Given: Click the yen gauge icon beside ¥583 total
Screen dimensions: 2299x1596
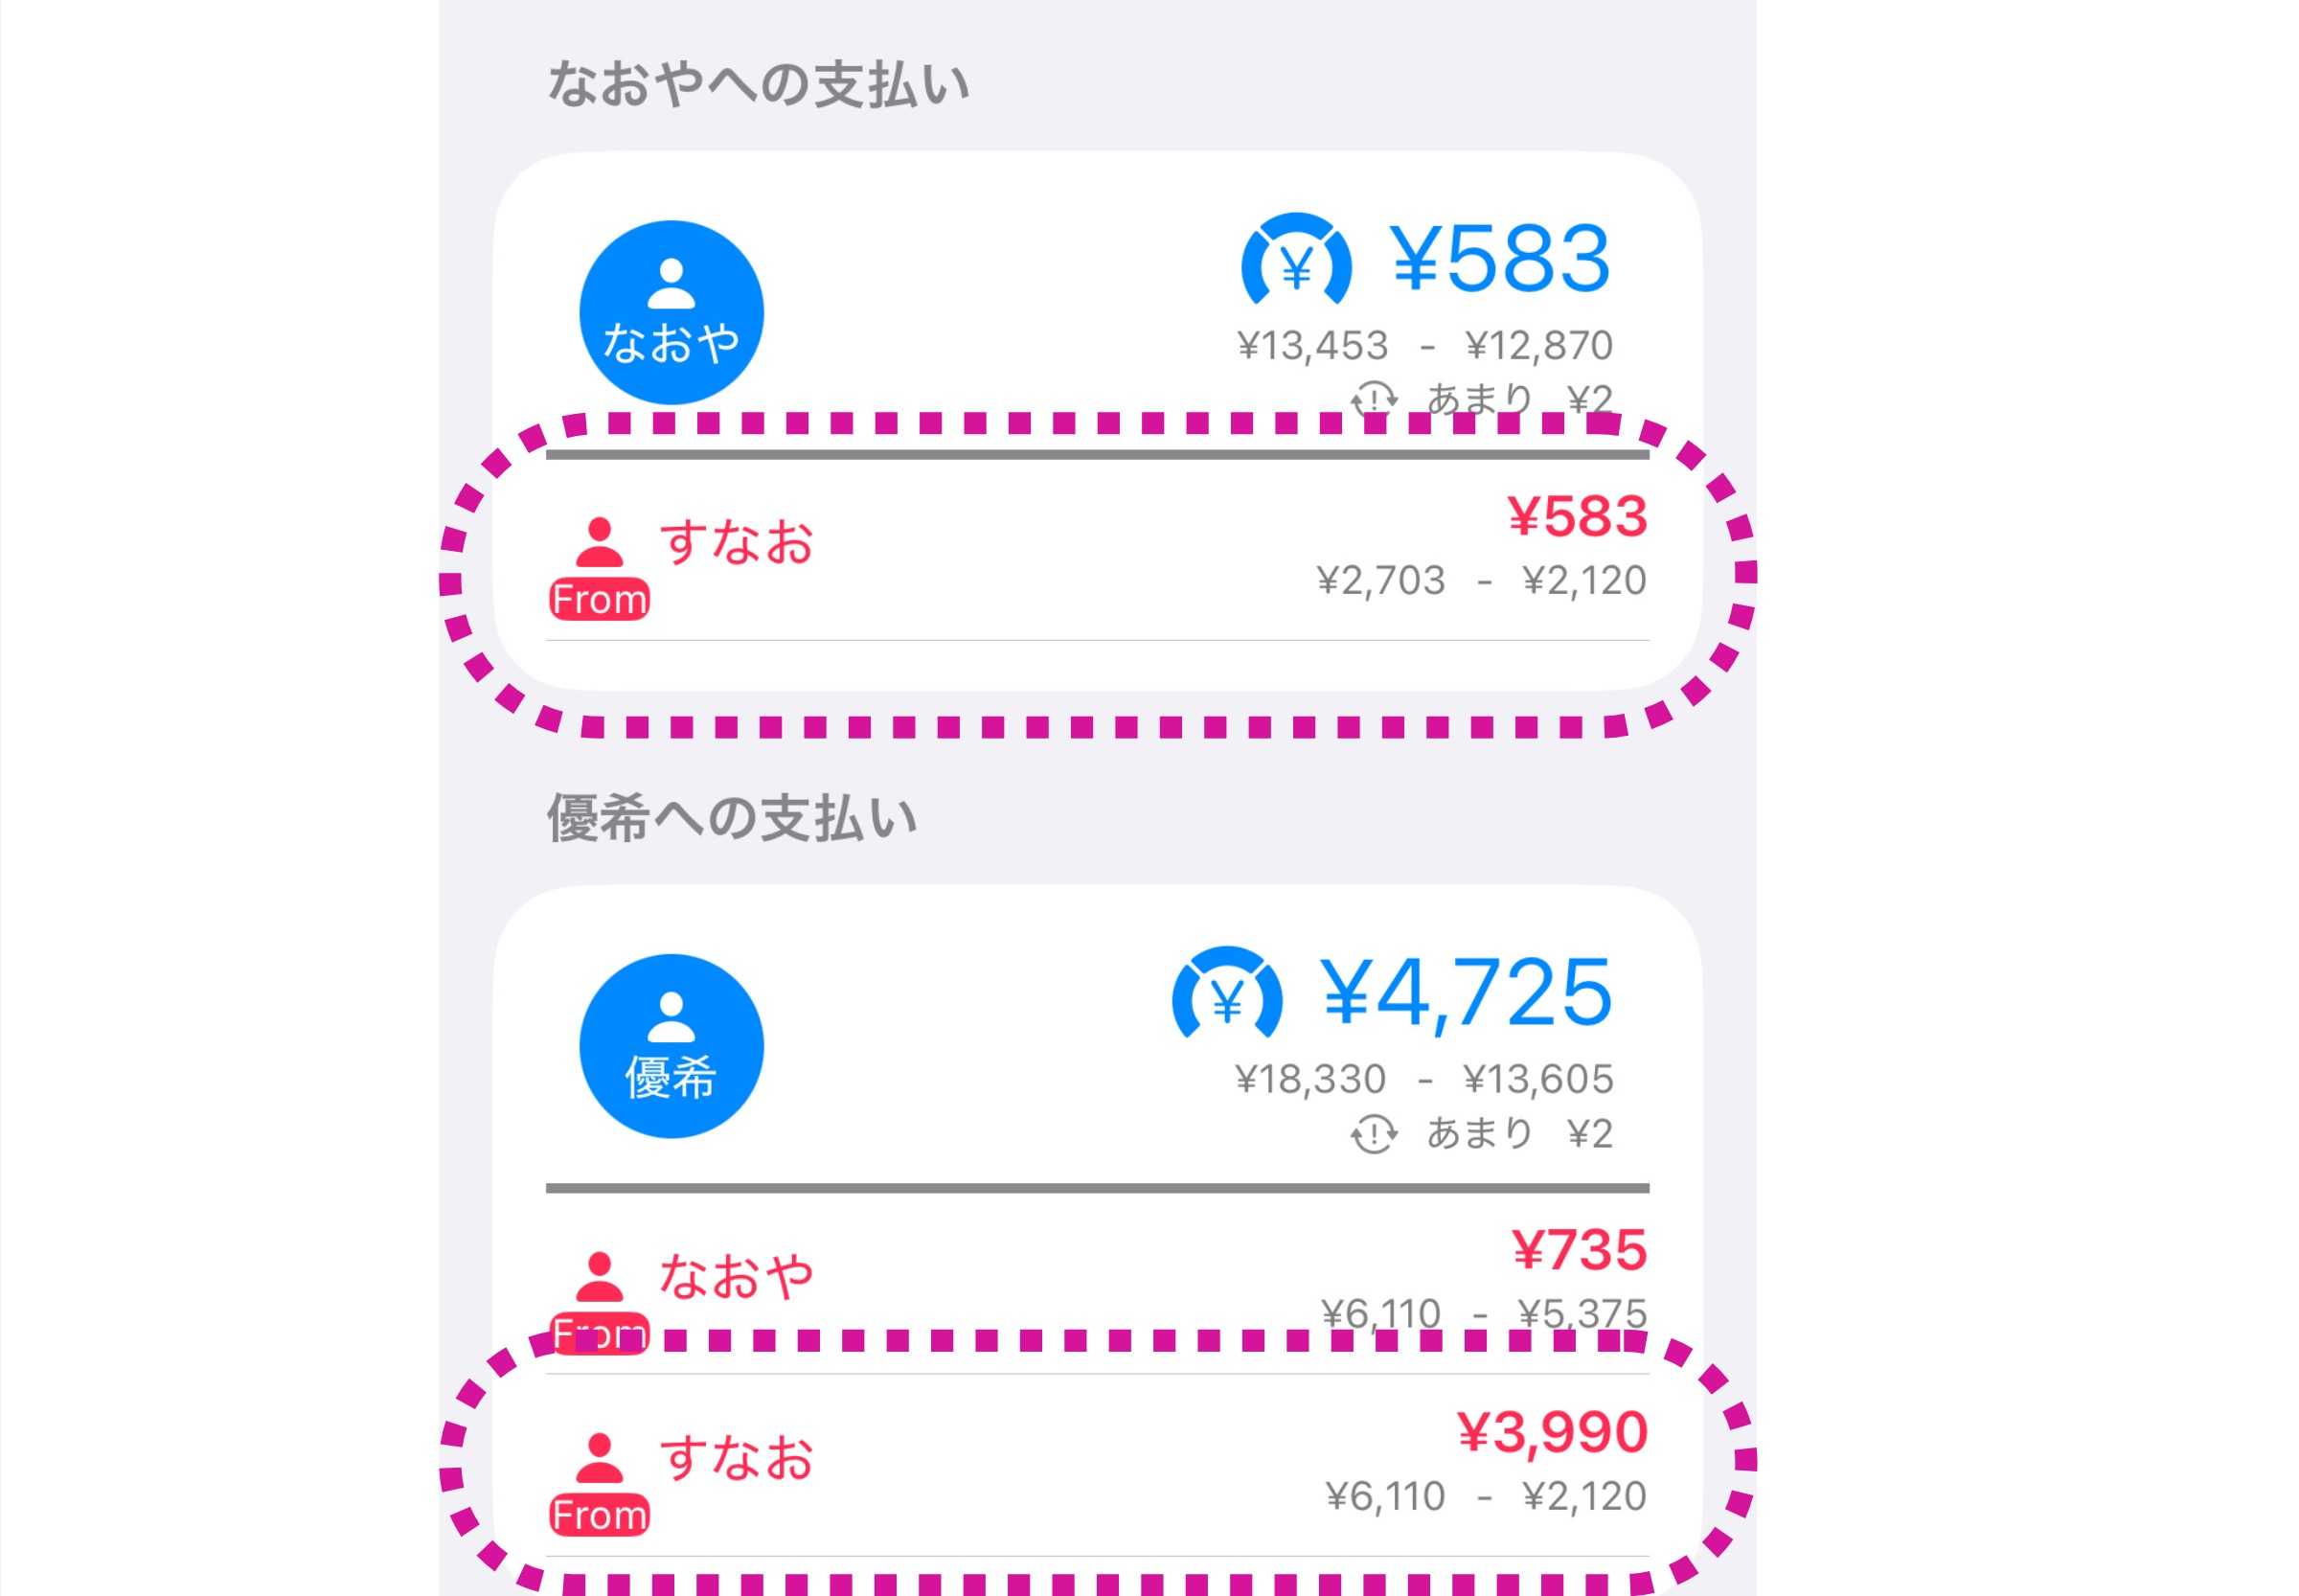Looking at the screenshot, I should tap(1296, 260).
